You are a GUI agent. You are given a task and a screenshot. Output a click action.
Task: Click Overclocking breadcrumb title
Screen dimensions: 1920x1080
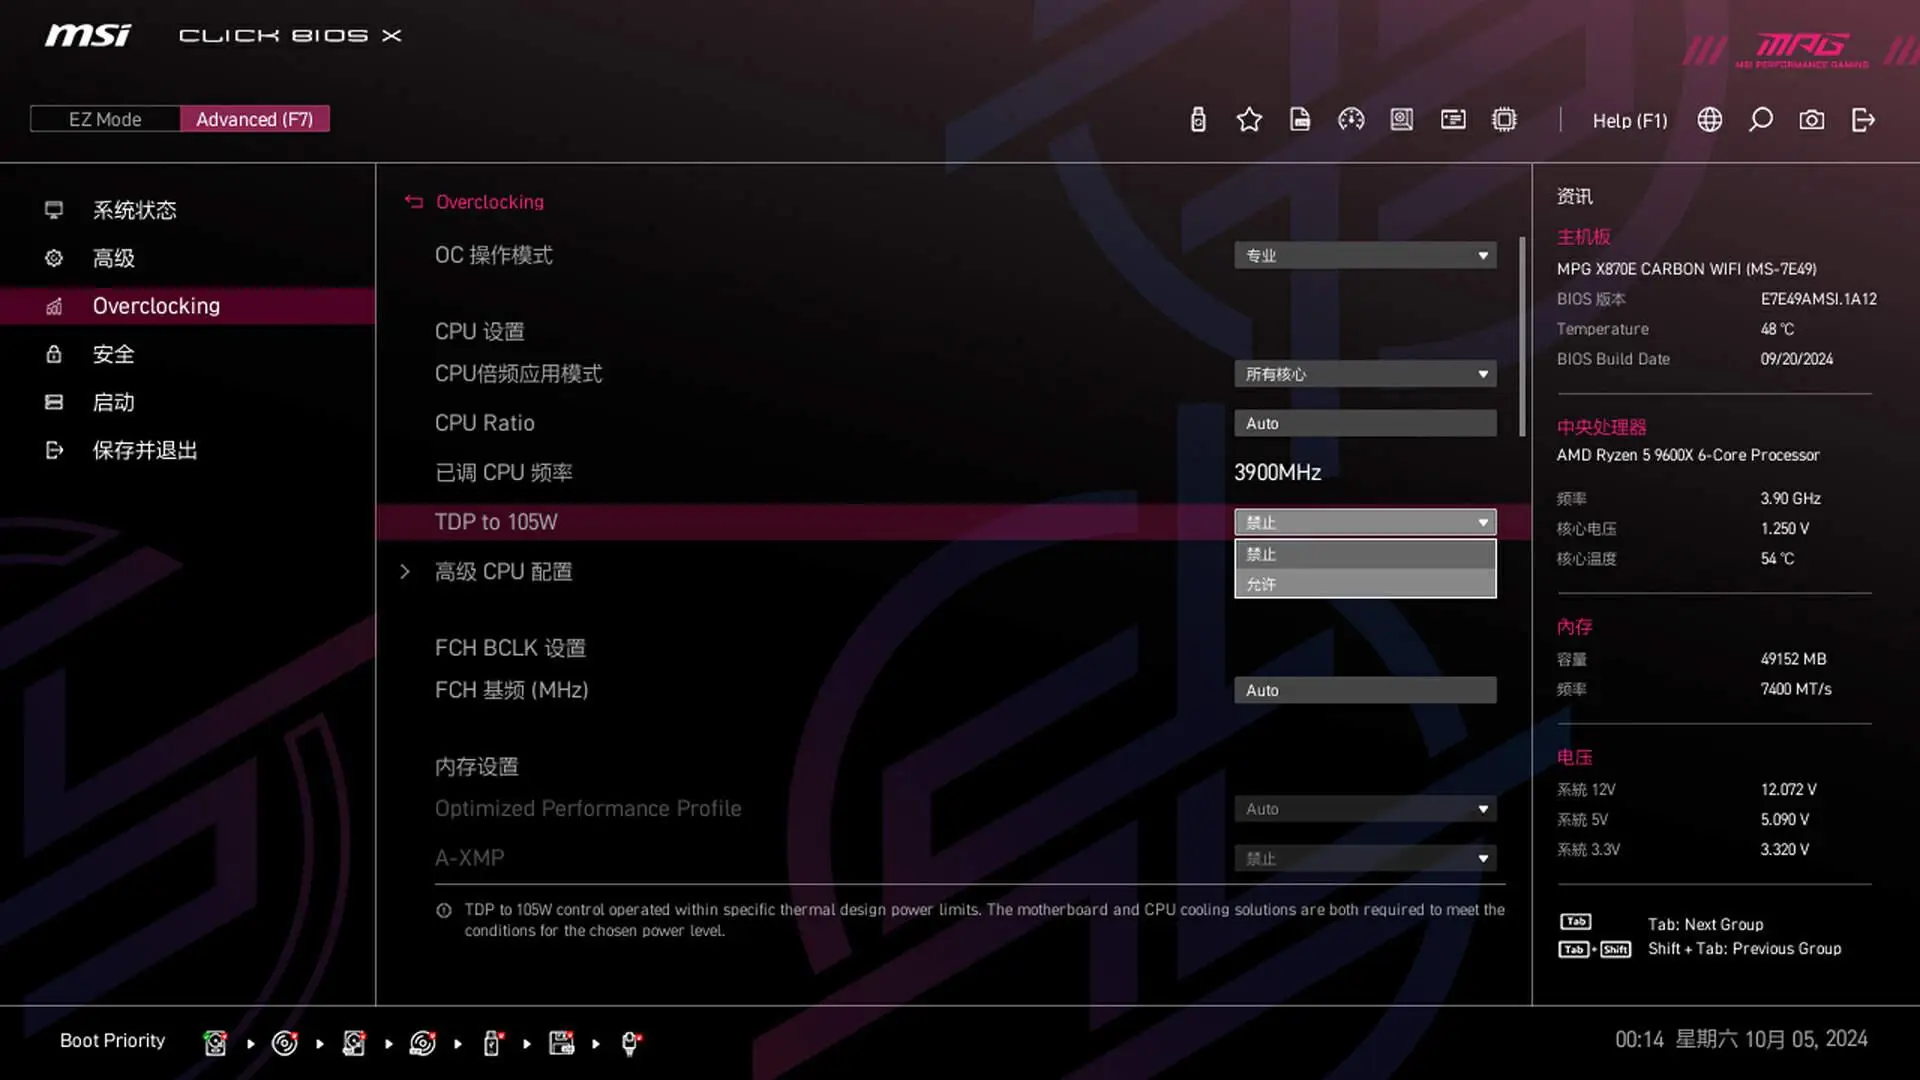coord(490,201)
